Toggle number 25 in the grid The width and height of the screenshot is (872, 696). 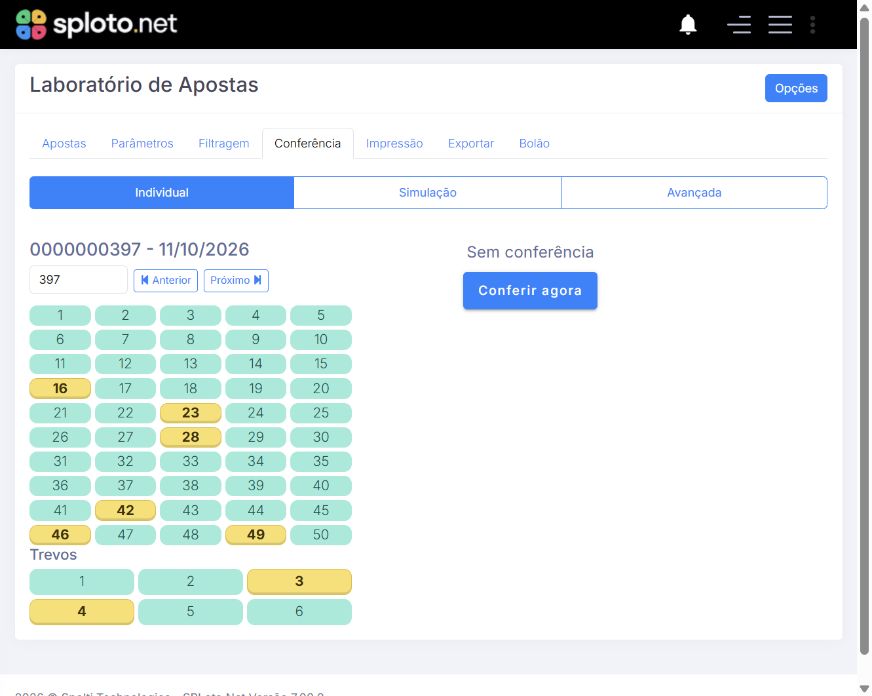coord(321,412)
